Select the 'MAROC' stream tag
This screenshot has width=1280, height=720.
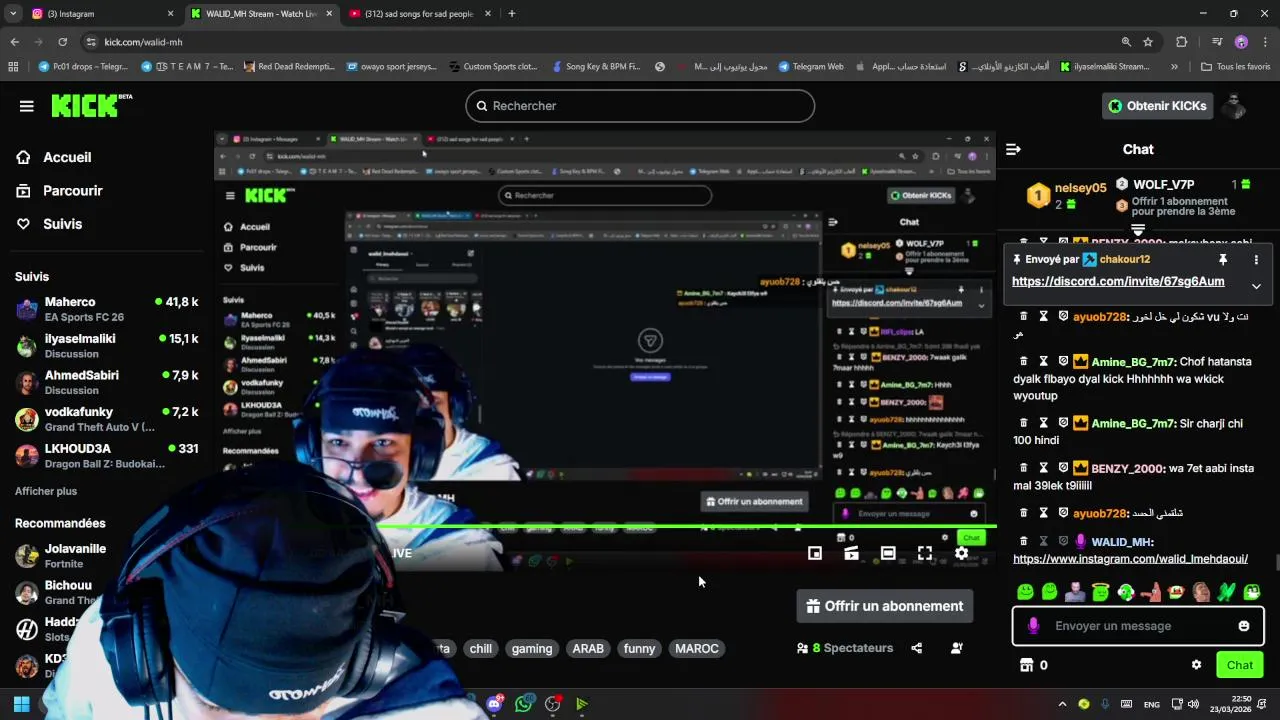(697, 649)
